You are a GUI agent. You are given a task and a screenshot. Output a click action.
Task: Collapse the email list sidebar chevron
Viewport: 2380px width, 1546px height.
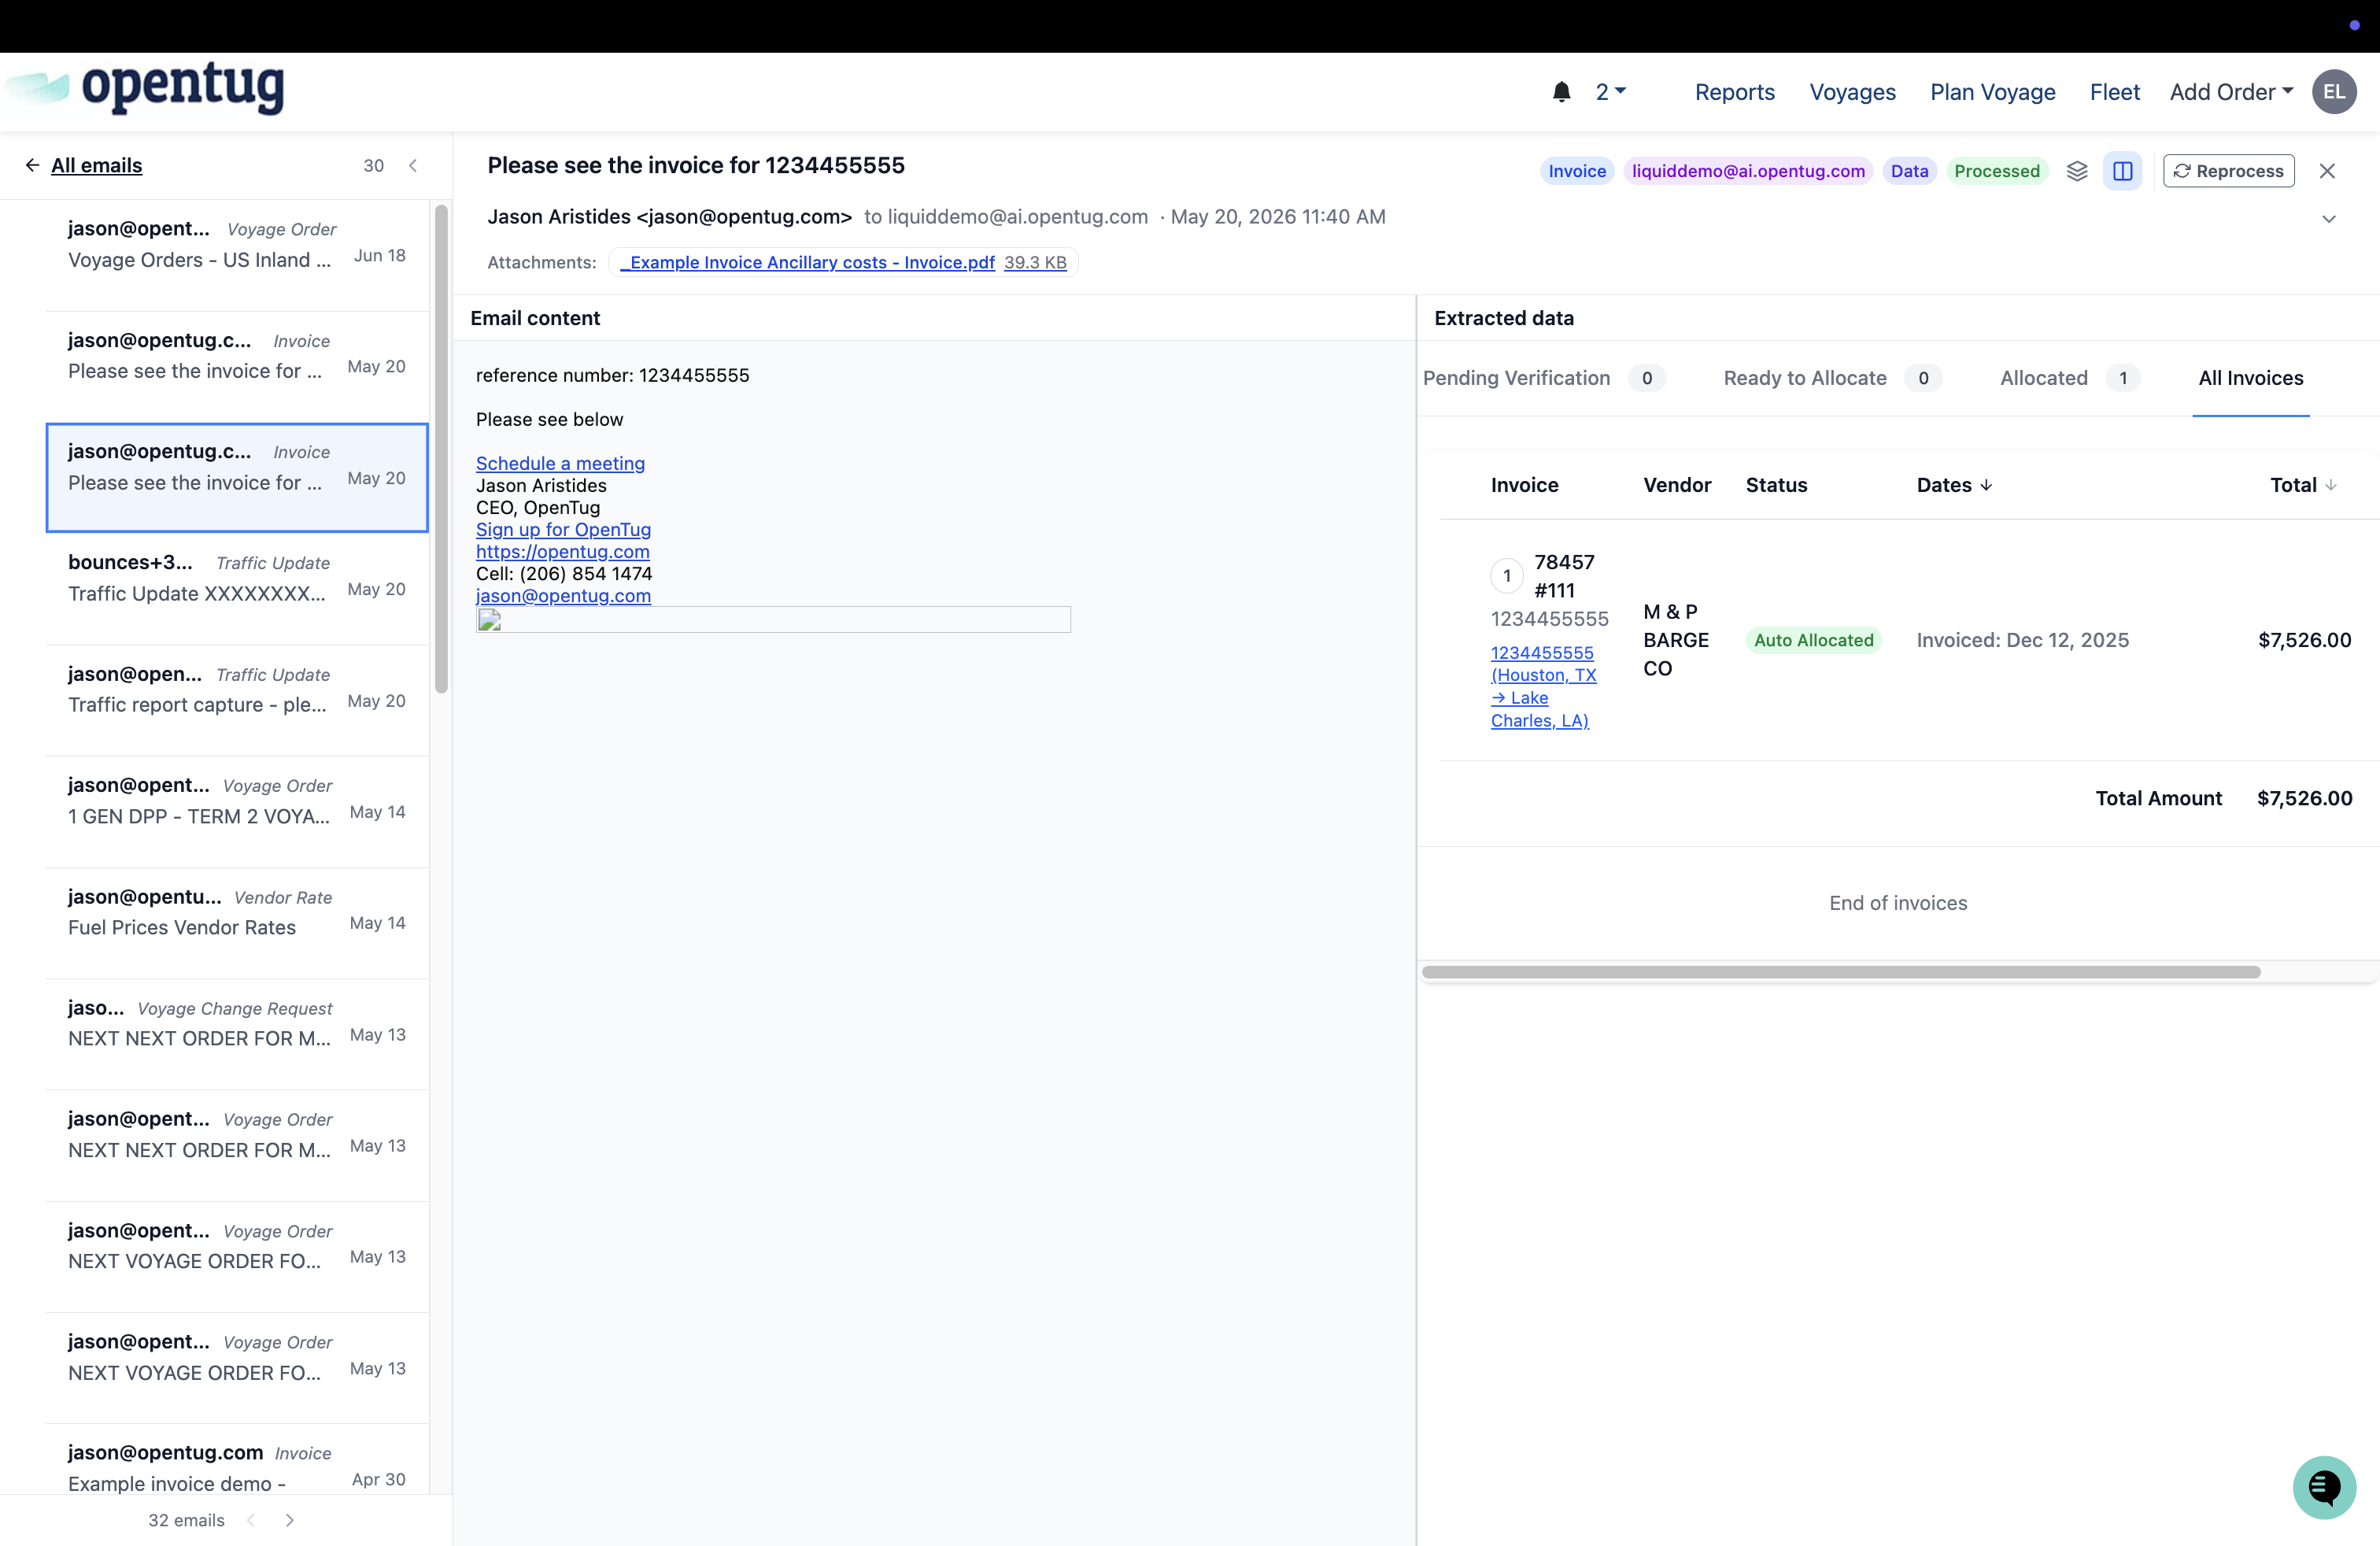pyautogui.click(x=413, y=165)
